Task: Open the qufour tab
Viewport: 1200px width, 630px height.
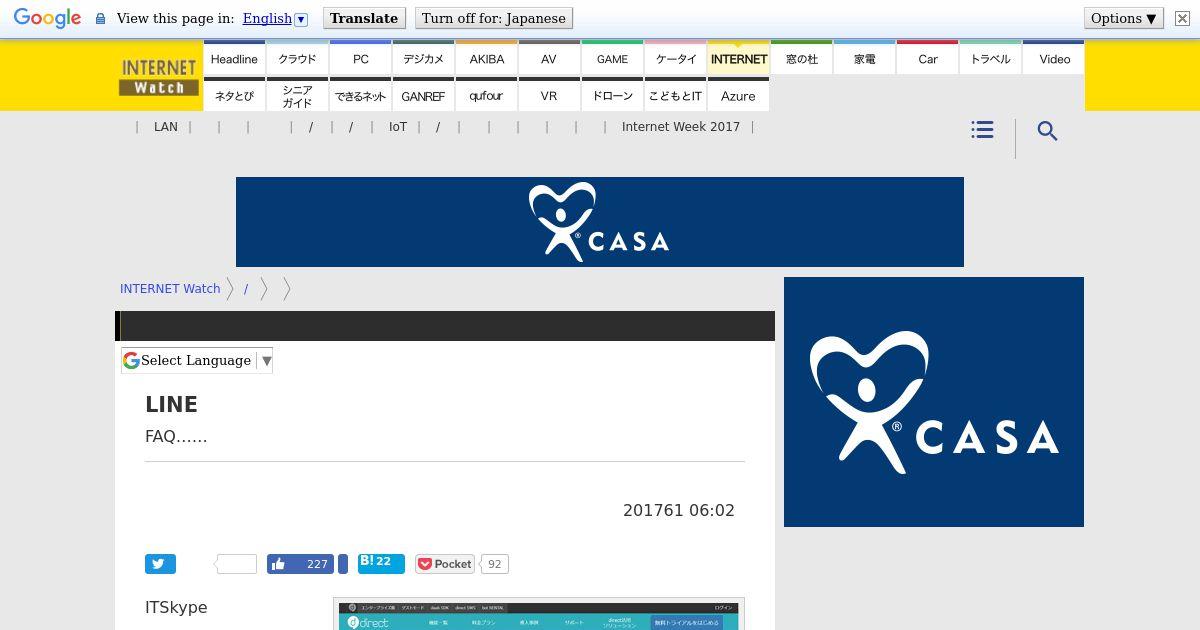Action: tap(487, 95)
